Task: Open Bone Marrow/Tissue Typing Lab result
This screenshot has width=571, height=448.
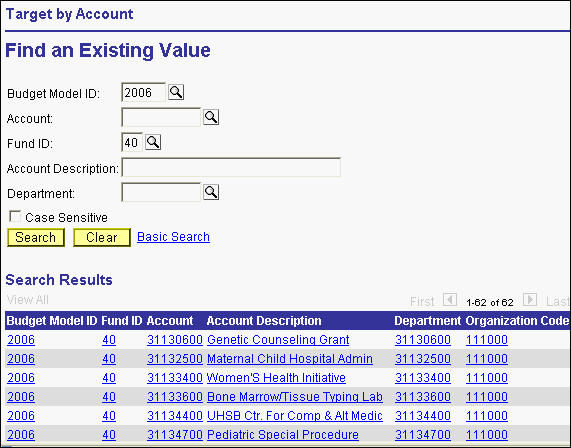Action: pyautogui.click(x=295, y=397)
